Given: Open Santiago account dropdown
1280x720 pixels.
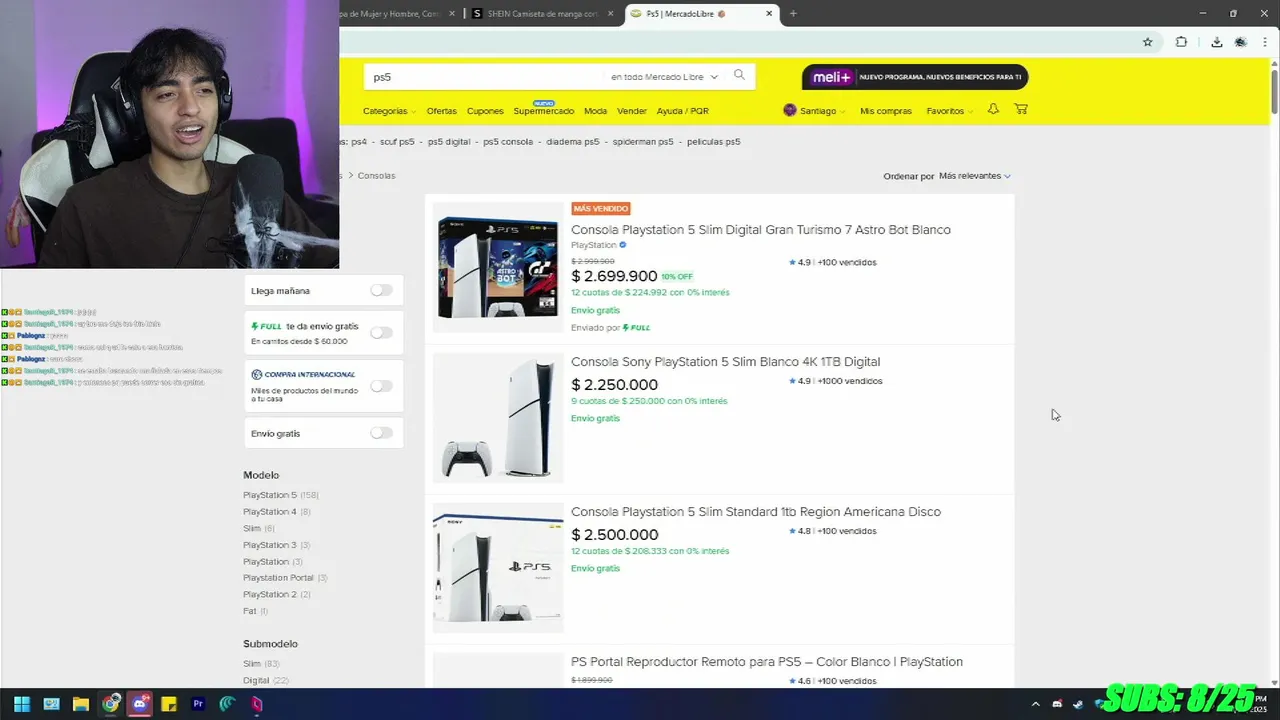Looking at the screenshot, I should 822,111.
